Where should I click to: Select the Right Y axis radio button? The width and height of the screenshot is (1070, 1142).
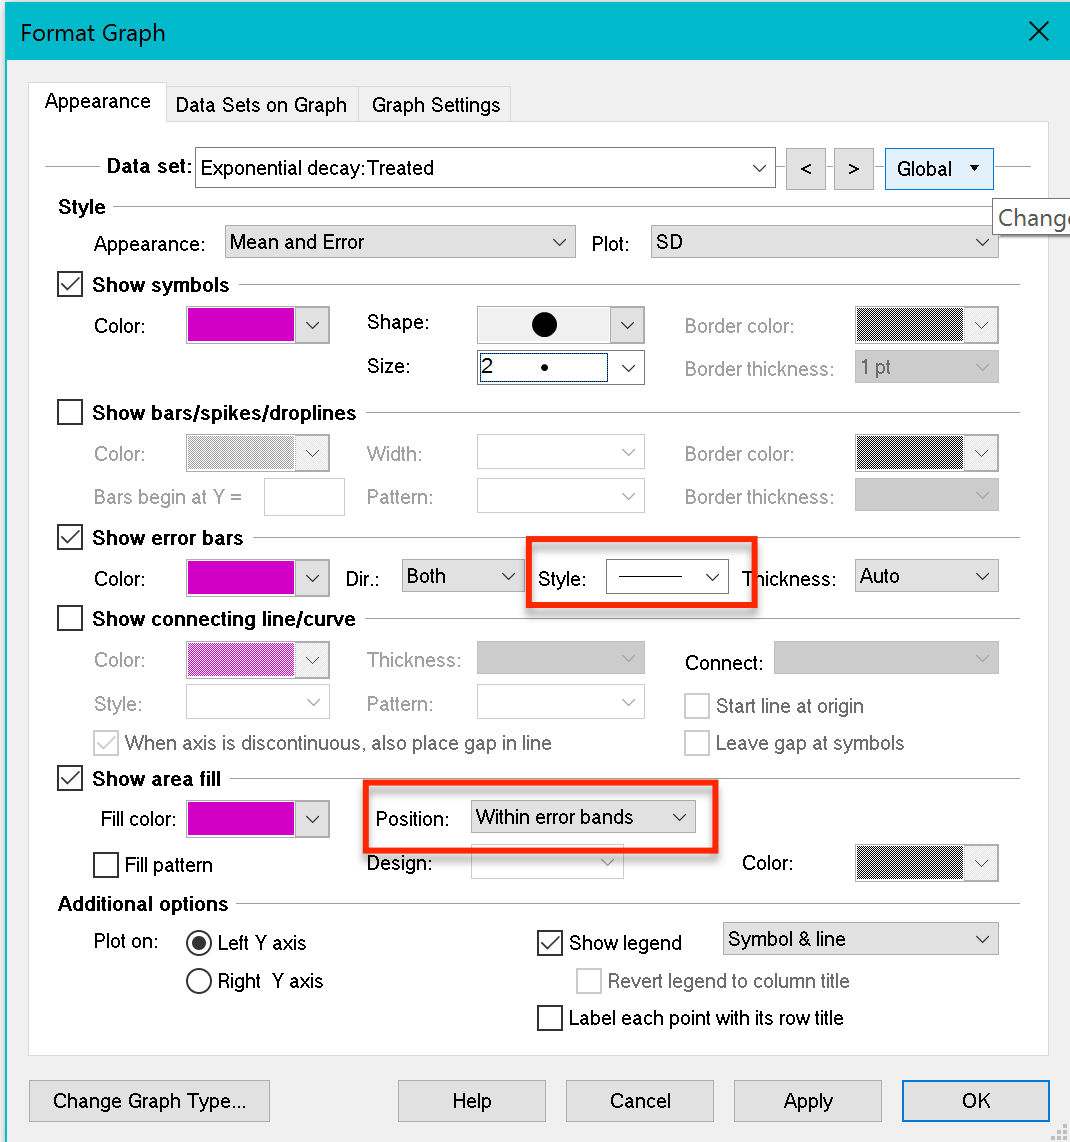click(x=199, y=981)
